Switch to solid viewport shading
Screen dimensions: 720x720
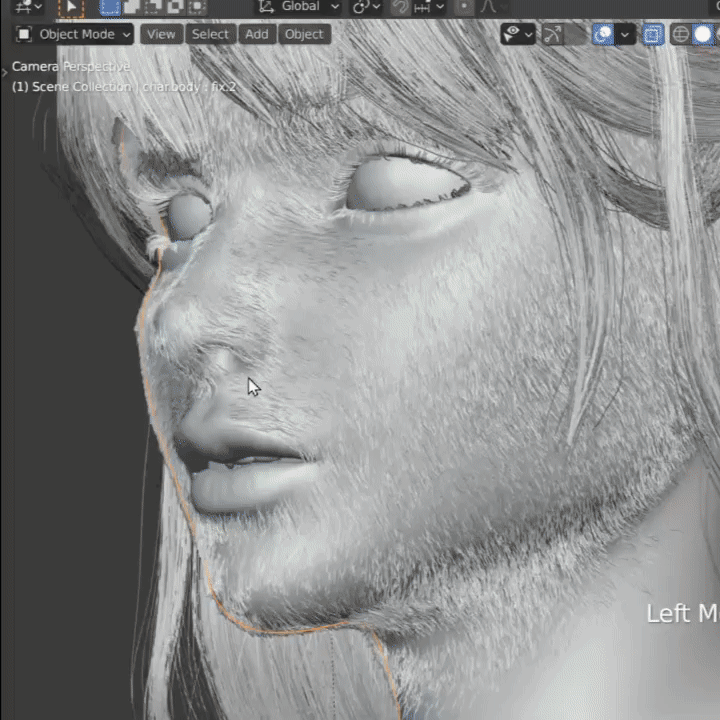click(x=702, y=34)
